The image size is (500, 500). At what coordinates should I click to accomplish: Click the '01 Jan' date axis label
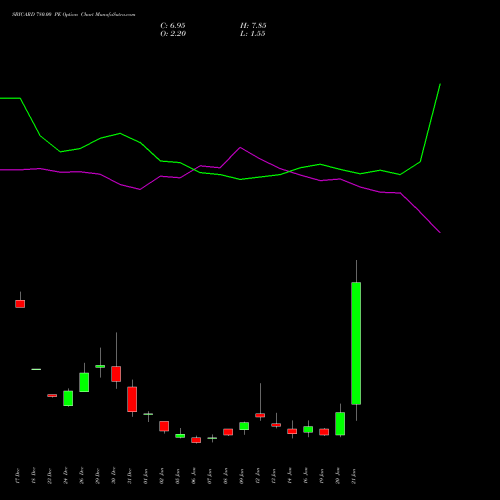tap(146, 476)
